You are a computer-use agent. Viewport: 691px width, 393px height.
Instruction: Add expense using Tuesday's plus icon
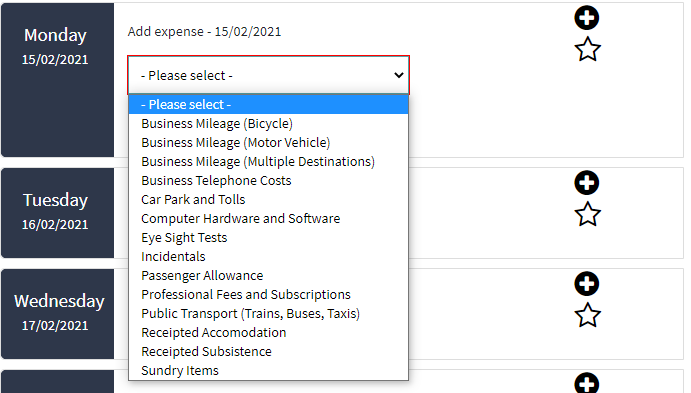click(x=587, y=183)
